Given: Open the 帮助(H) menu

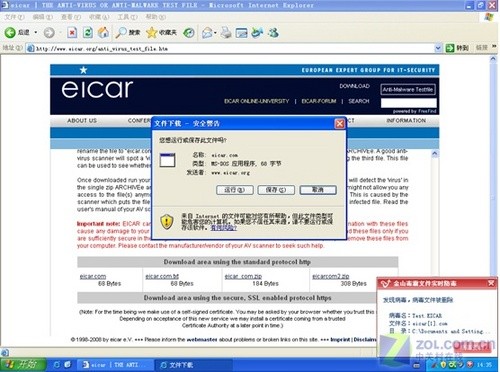Looking at the screenshot, I should coord(155,17).
